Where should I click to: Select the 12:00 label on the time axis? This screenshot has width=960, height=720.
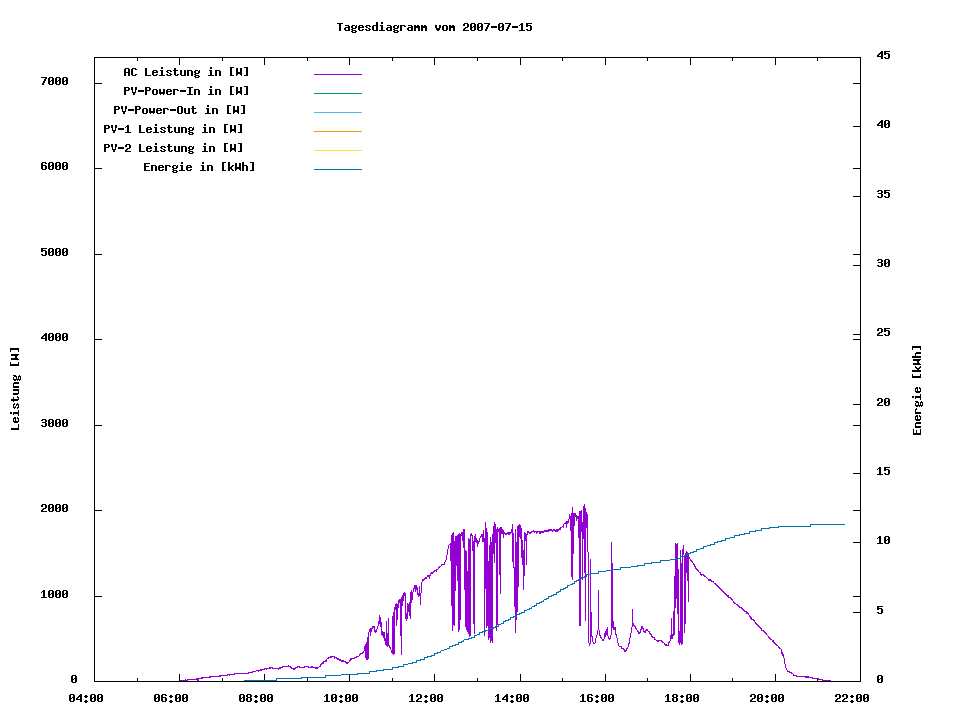pos(426,699)
